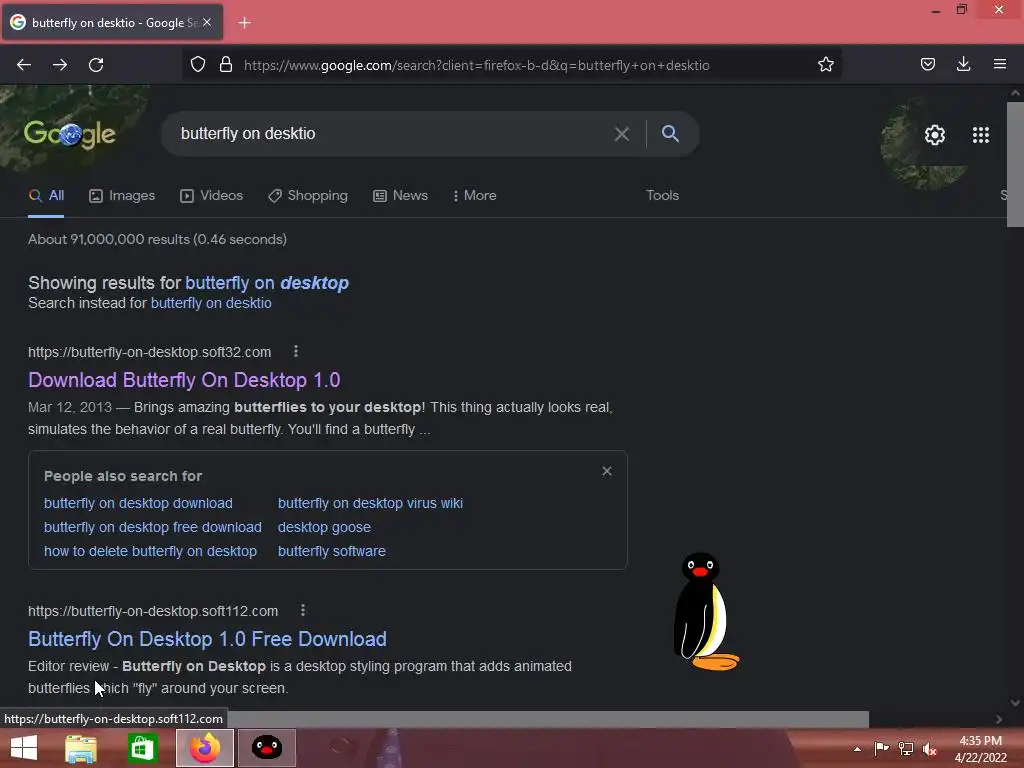Search how to delete butterfly on desktop

tap(150, 551)
